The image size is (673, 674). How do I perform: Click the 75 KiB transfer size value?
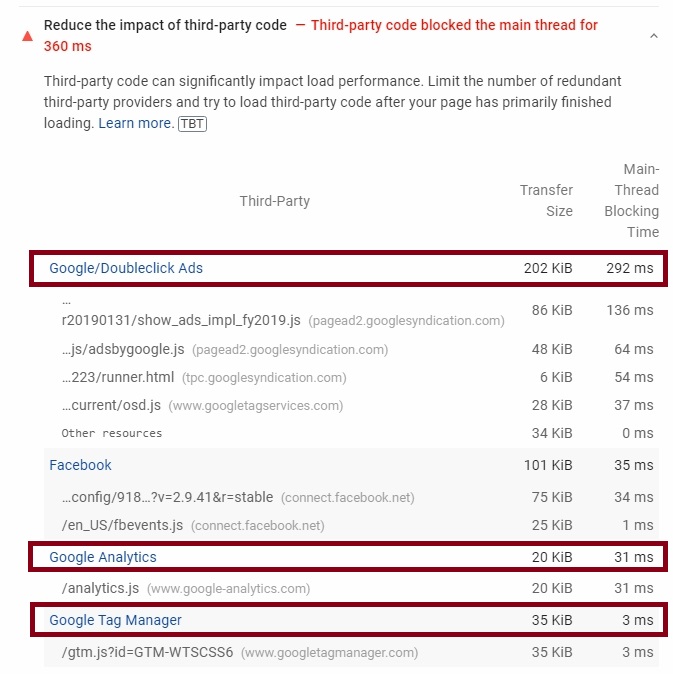[552, 497]
